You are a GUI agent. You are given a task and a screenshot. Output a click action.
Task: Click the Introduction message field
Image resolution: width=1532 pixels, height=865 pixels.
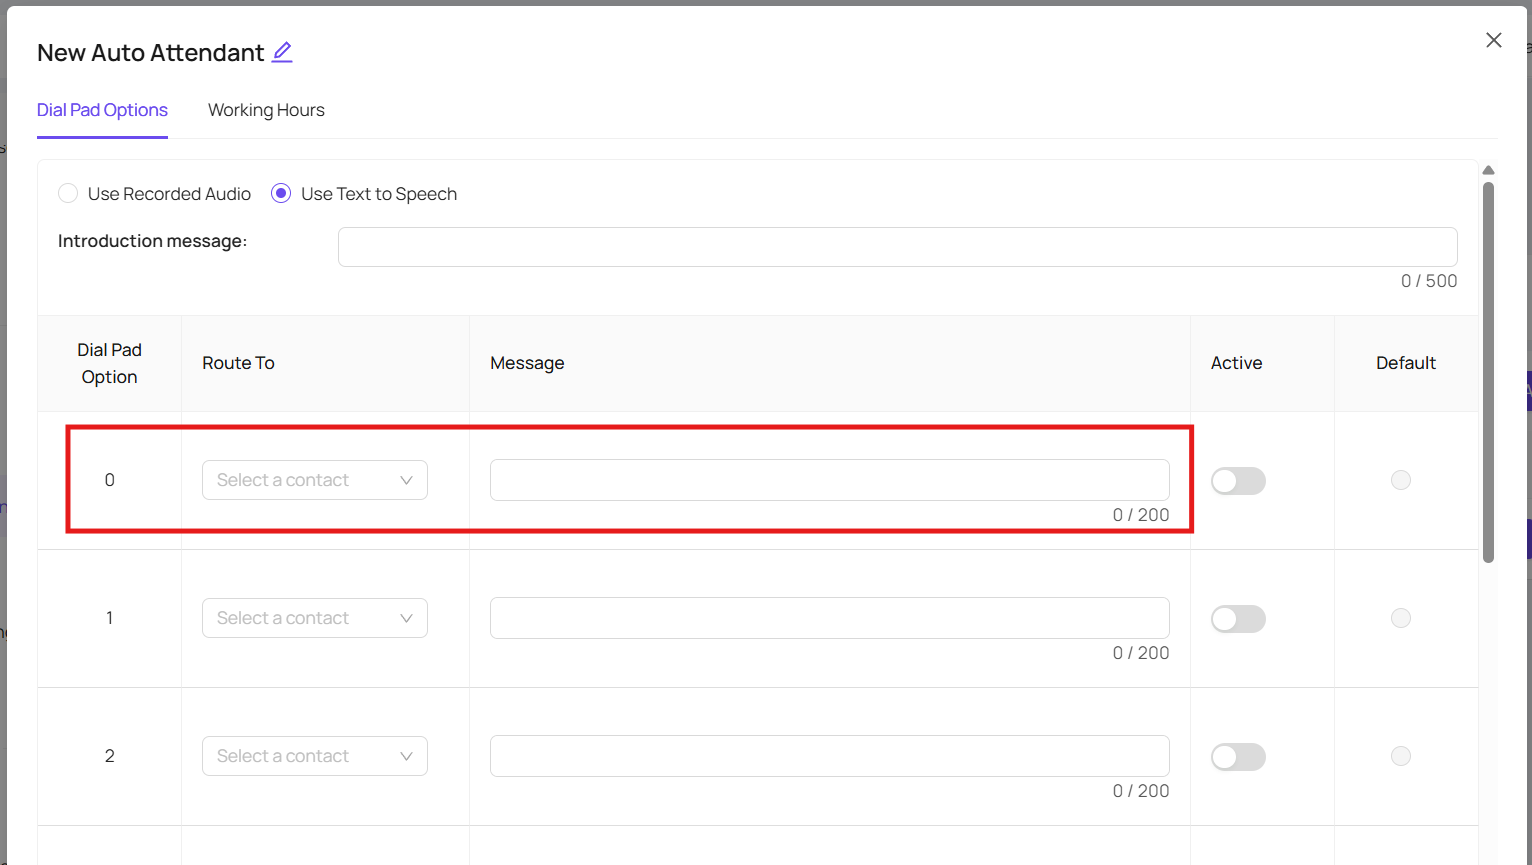pos(897,247)
